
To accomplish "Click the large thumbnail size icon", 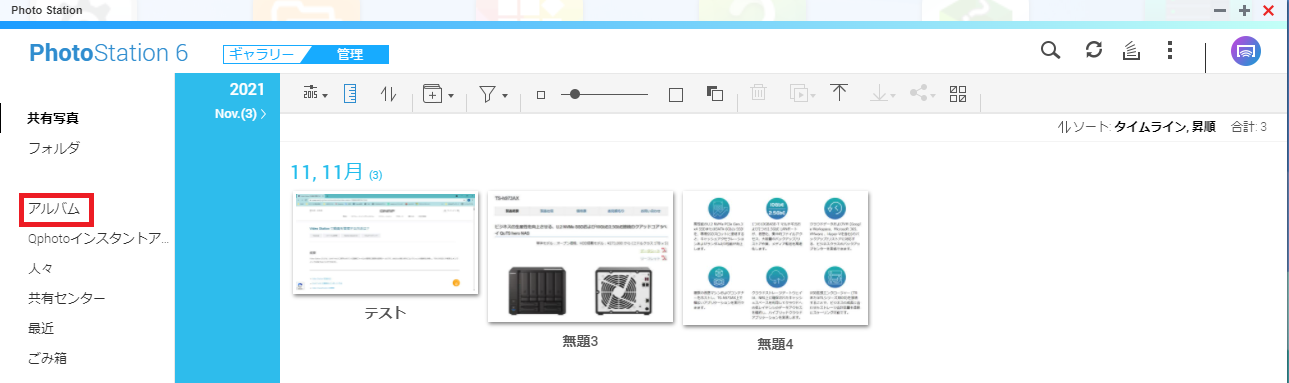I will 675,94.
